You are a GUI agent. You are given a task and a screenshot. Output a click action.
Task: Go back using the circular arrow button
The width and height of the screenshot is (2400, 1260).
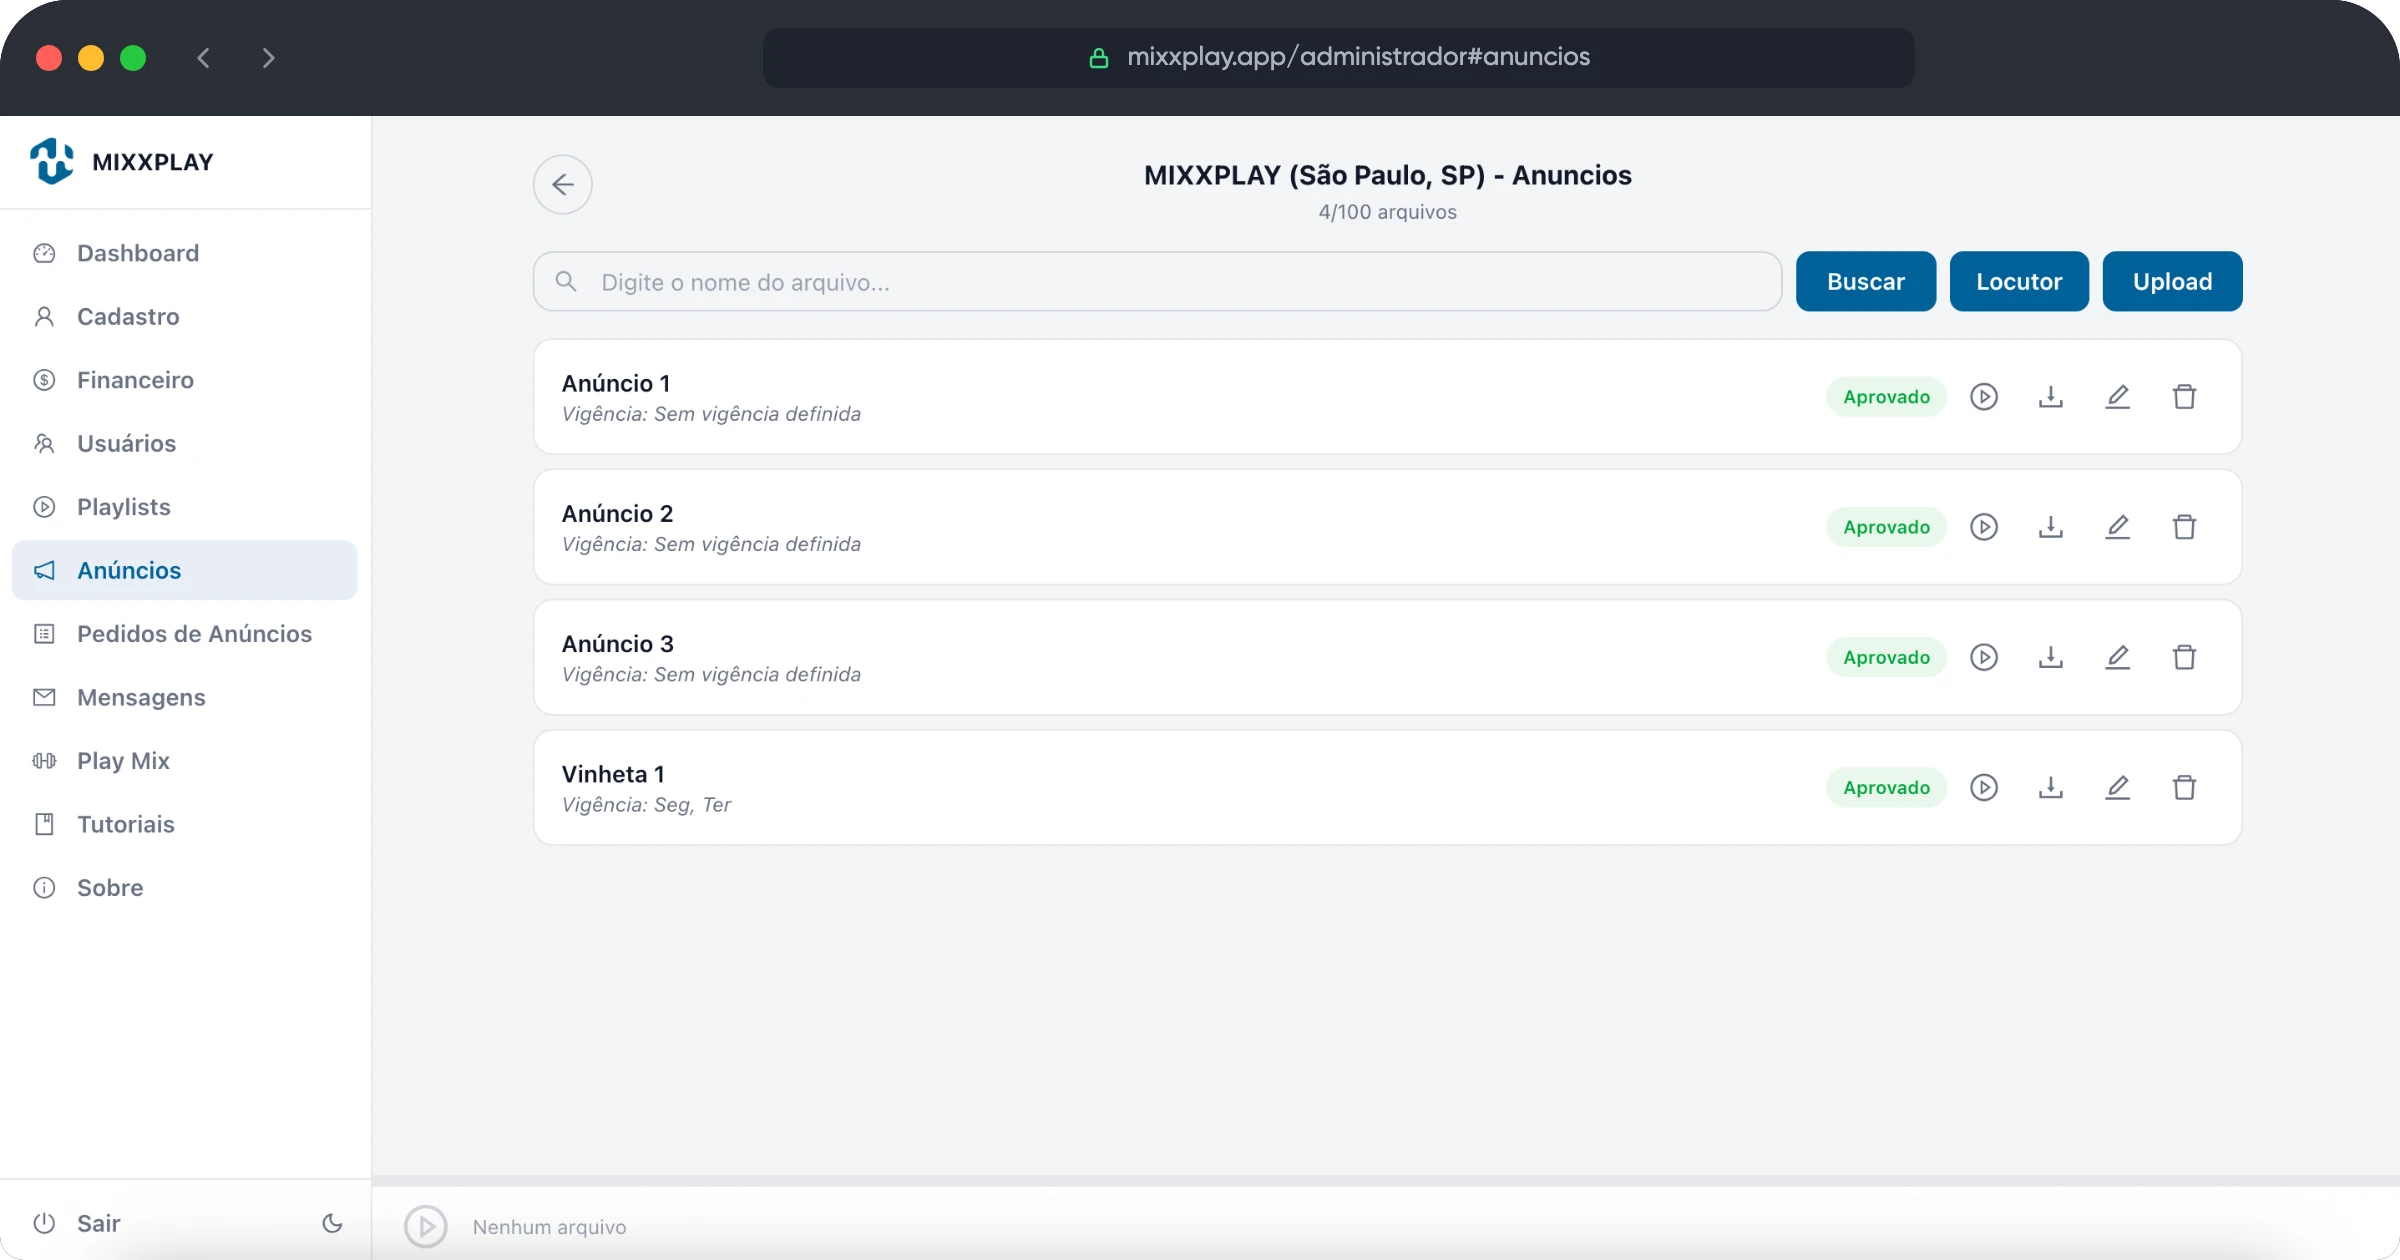(x=563, y=185)
